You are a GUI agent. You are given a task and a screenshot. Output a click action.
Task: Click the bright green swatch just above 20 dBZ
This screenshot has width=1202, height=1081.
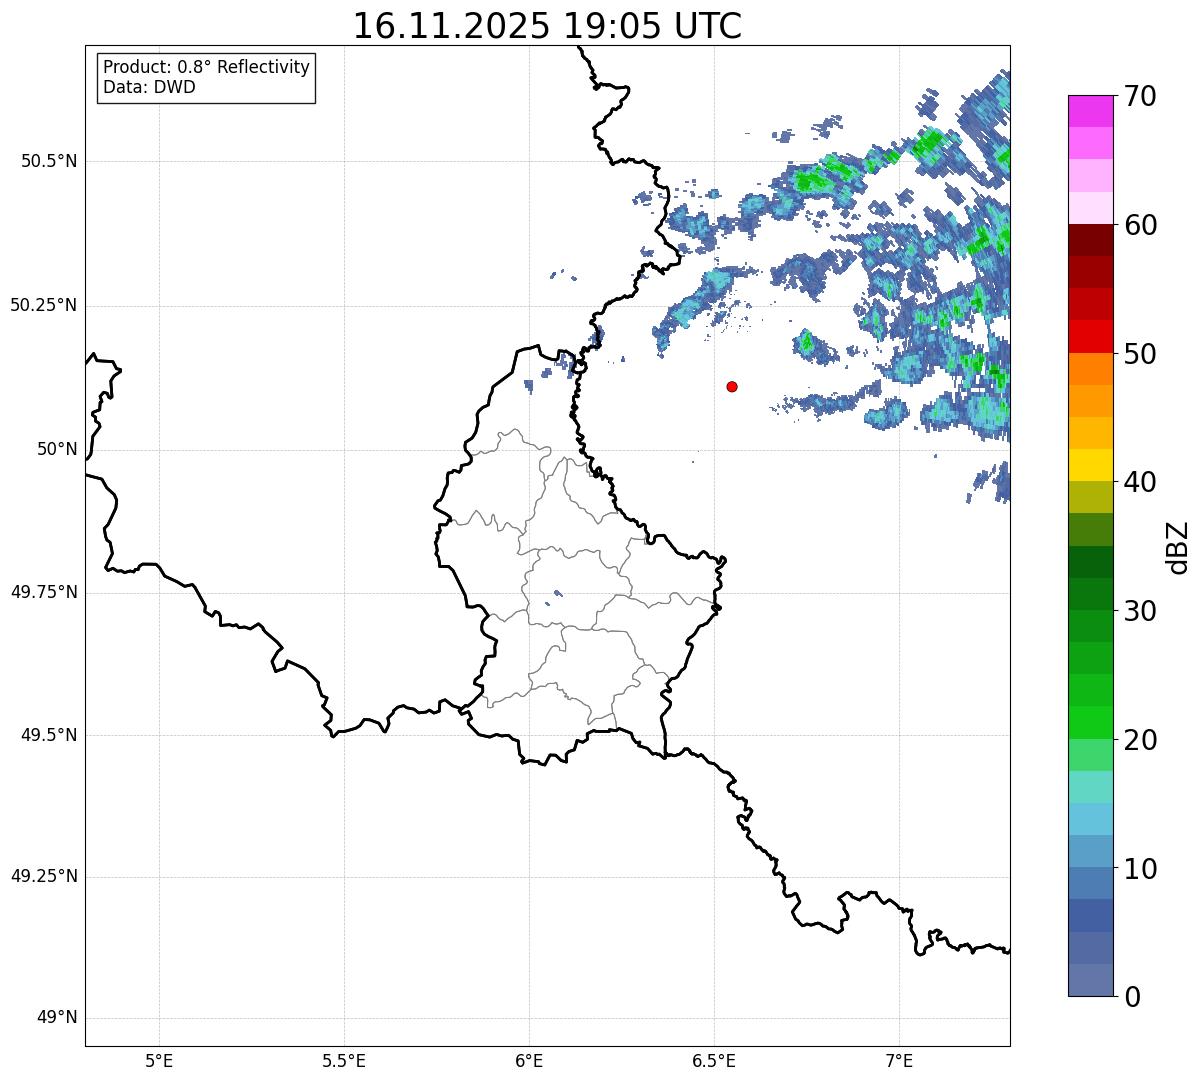tap(1090, 722)
